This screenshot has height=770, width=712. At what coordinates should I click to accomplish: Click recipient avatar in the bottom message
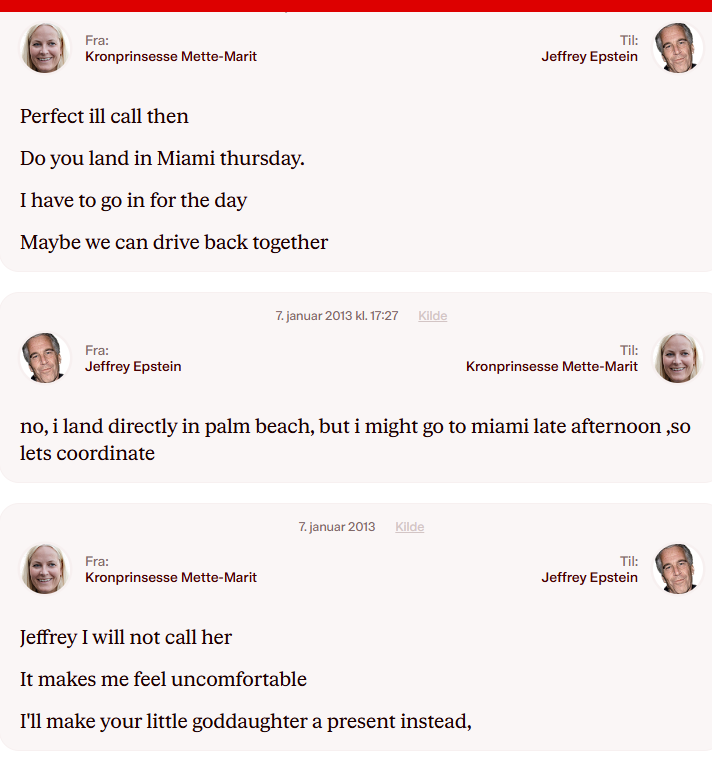pyautogui.click(x=677, y=569)
